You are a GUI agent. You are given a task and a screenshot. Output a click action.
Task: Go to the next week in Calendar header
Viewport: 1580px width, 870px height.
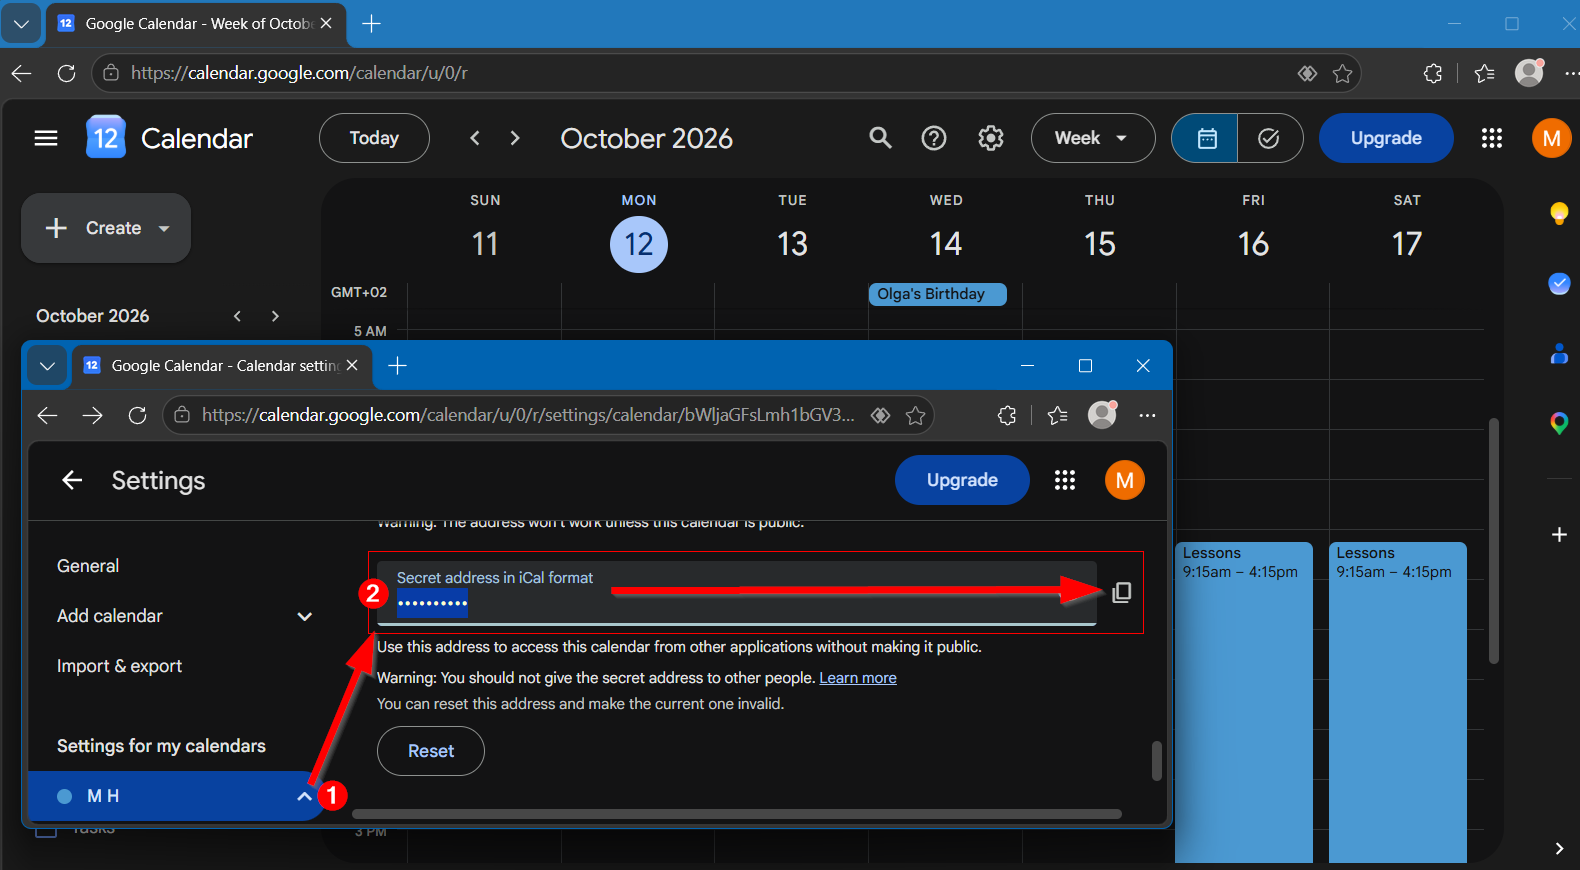pyautogui.click(x=515, y=138)
